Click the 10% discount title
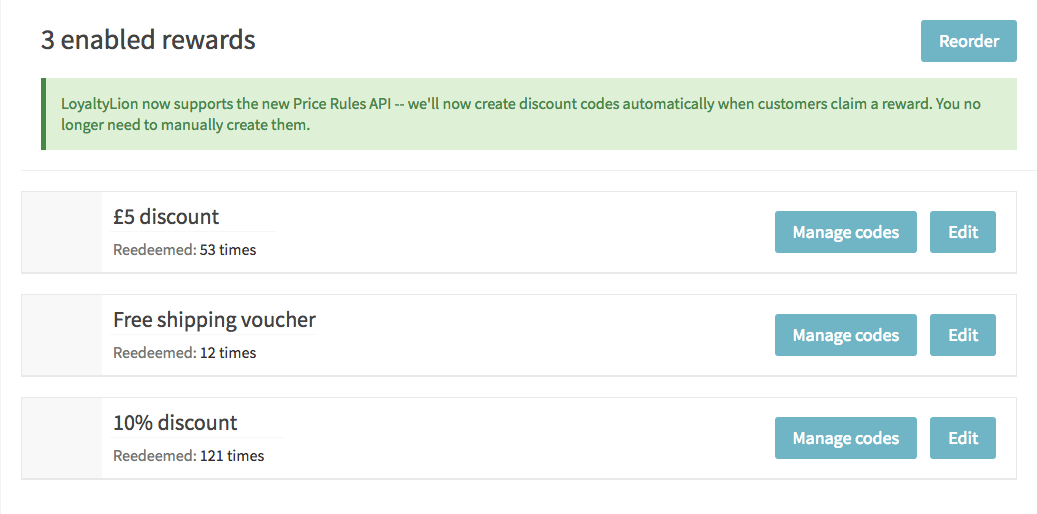 coord(175,423)
